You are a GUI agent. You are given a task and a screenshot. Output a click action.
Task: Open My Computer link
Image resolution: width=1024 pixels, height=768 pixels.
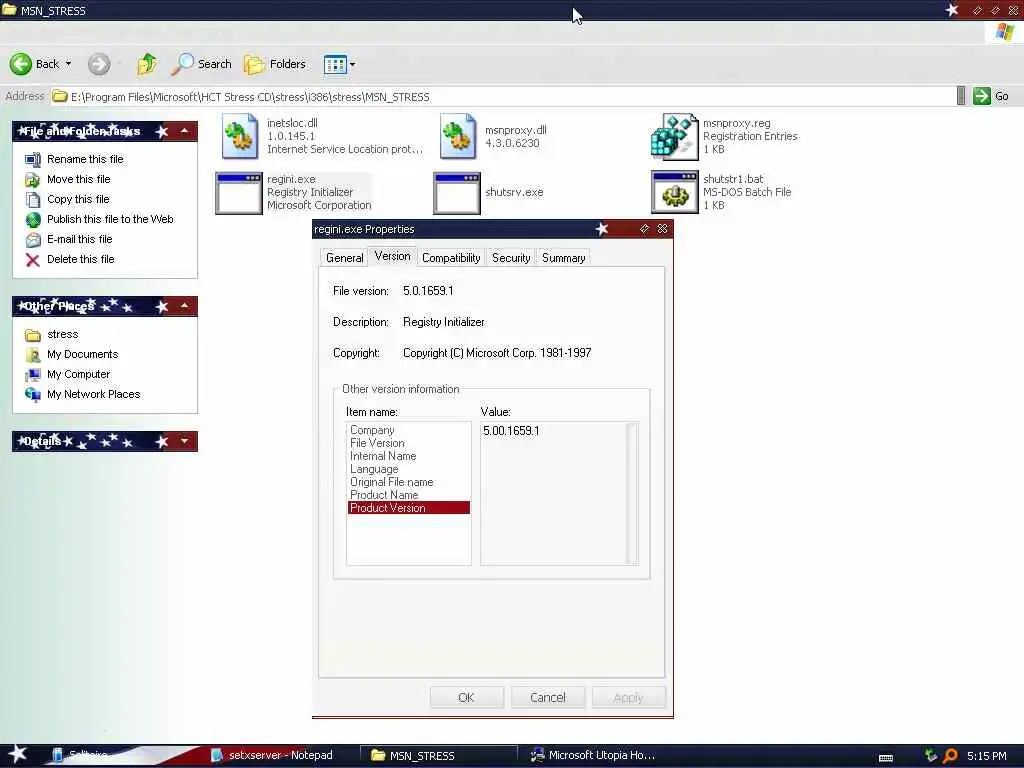[78, 374]
